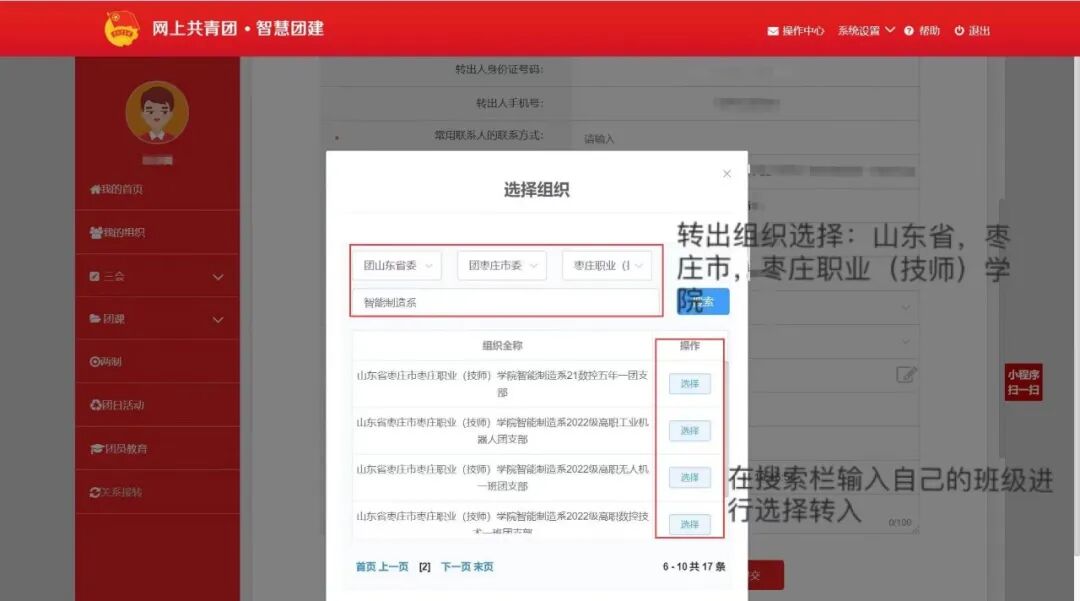
Task: Open the 团山东省委 province dropdown
Action: pyautogui.click(x=397, y=266)
